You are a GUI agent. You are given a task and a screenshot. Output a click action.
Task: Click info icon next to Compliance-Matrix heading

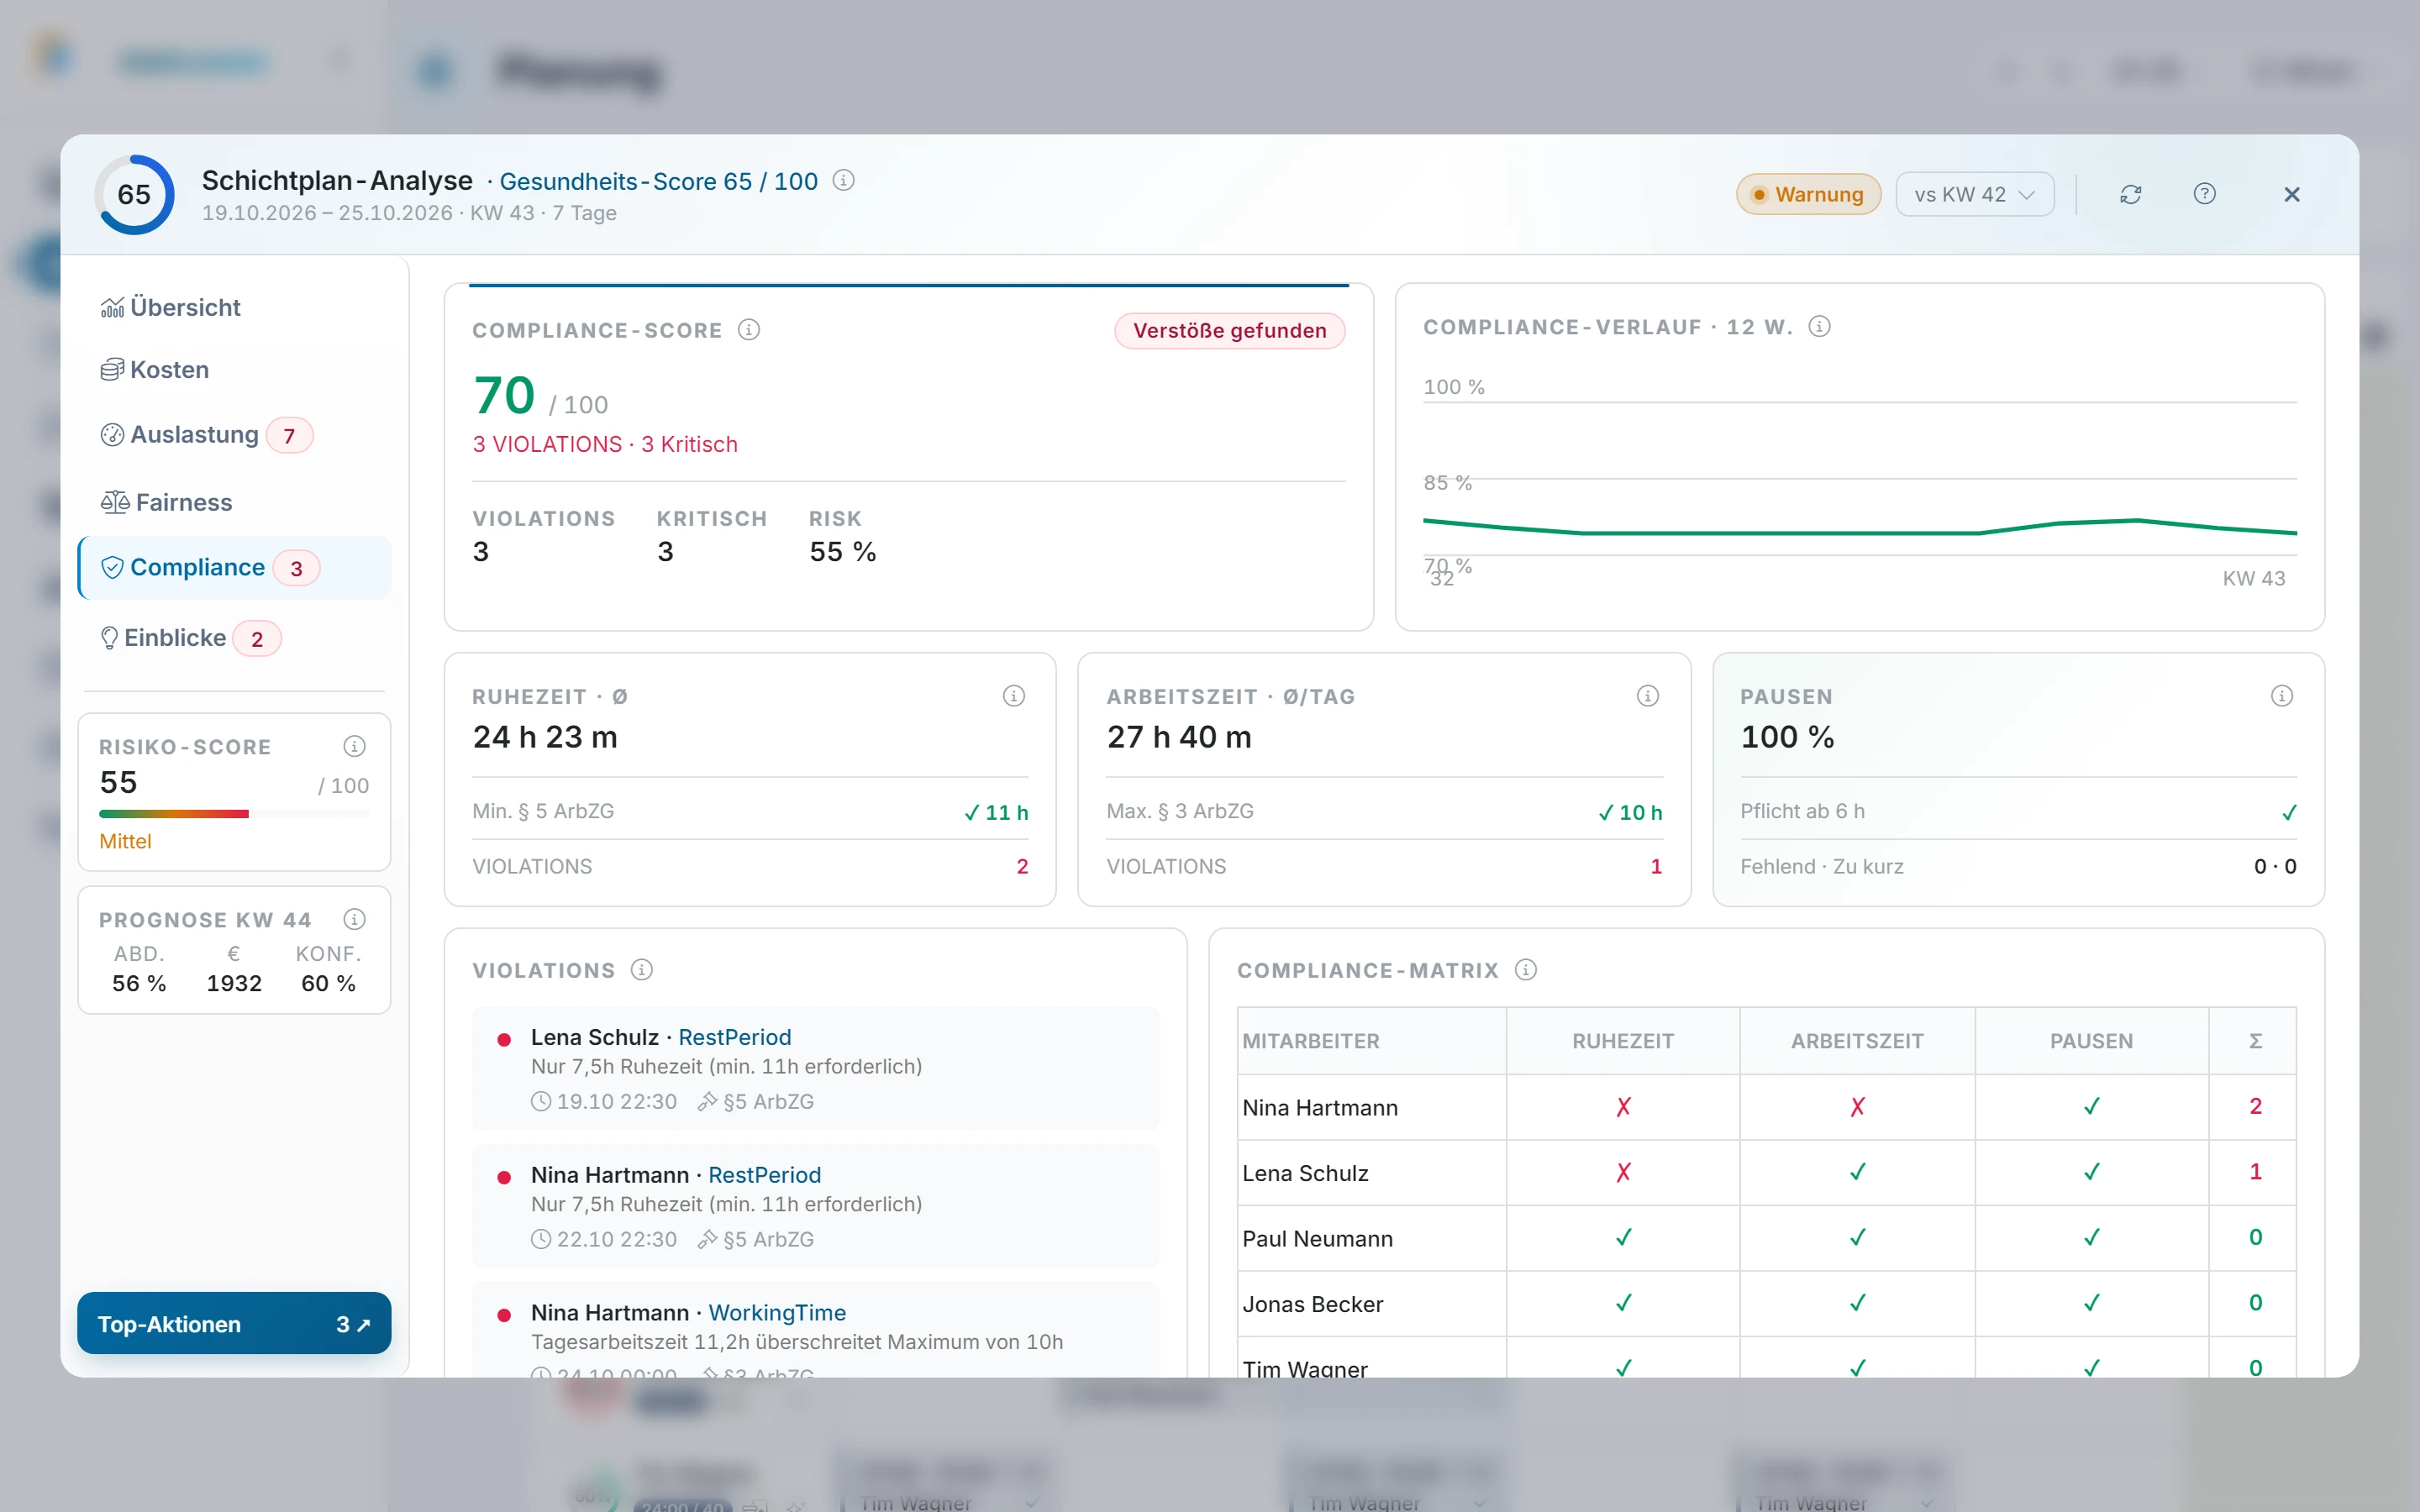click(x=1526, y=970)
